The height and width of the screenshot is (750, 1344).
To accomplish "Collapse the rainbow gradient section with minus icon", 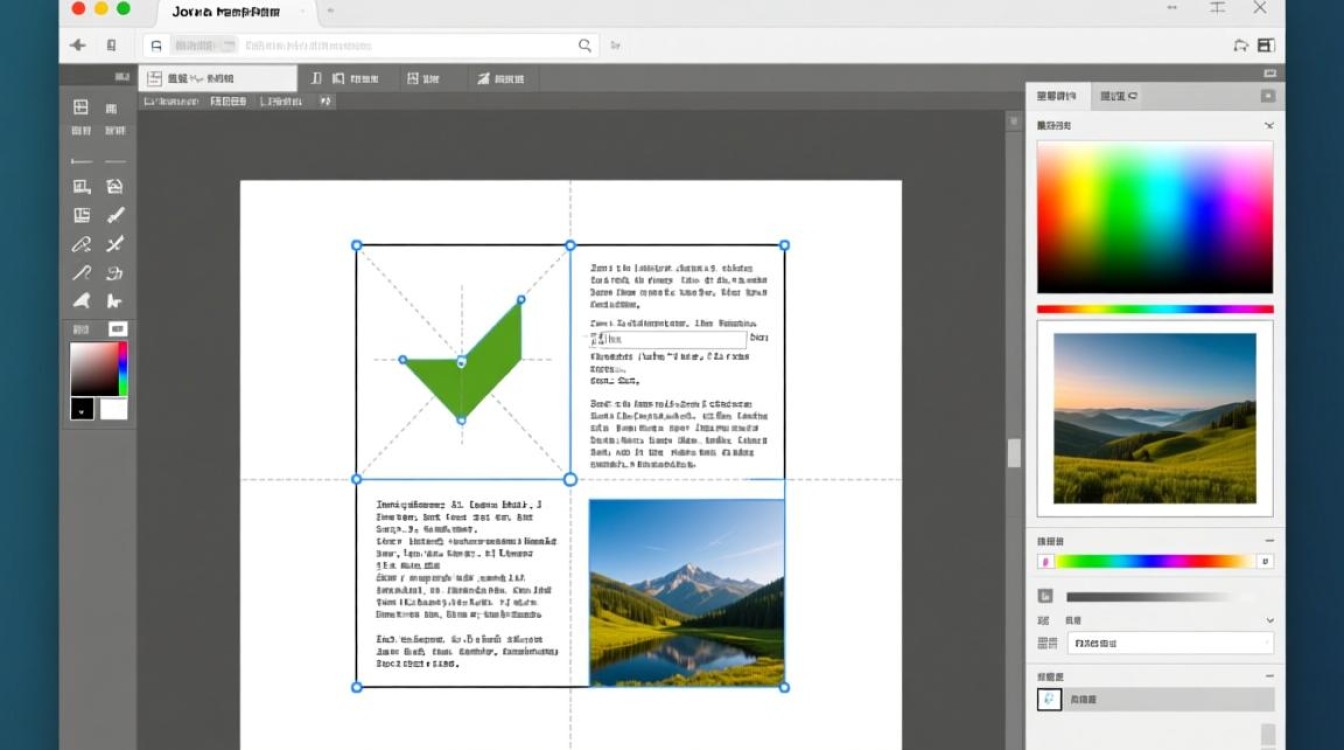I will tap(1268, 541).
